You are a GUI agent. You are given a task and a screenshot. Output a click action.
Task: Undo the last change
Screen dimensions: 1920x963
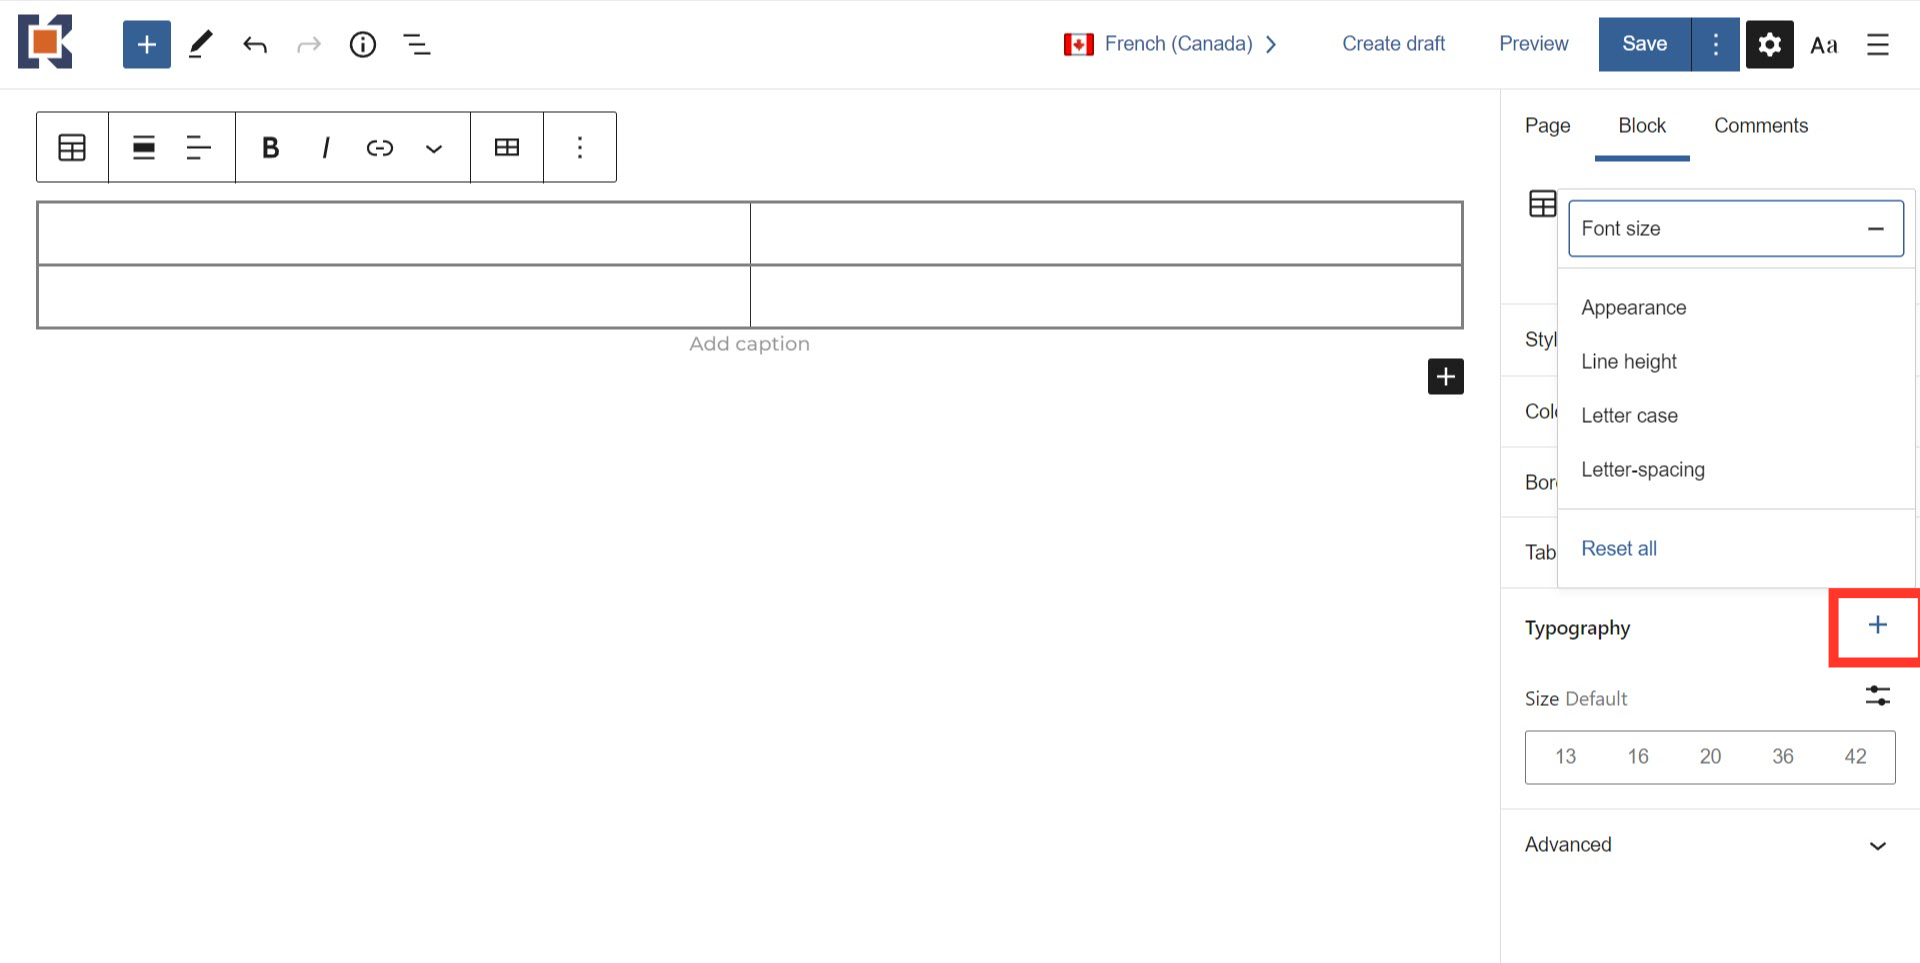point(255,44)
